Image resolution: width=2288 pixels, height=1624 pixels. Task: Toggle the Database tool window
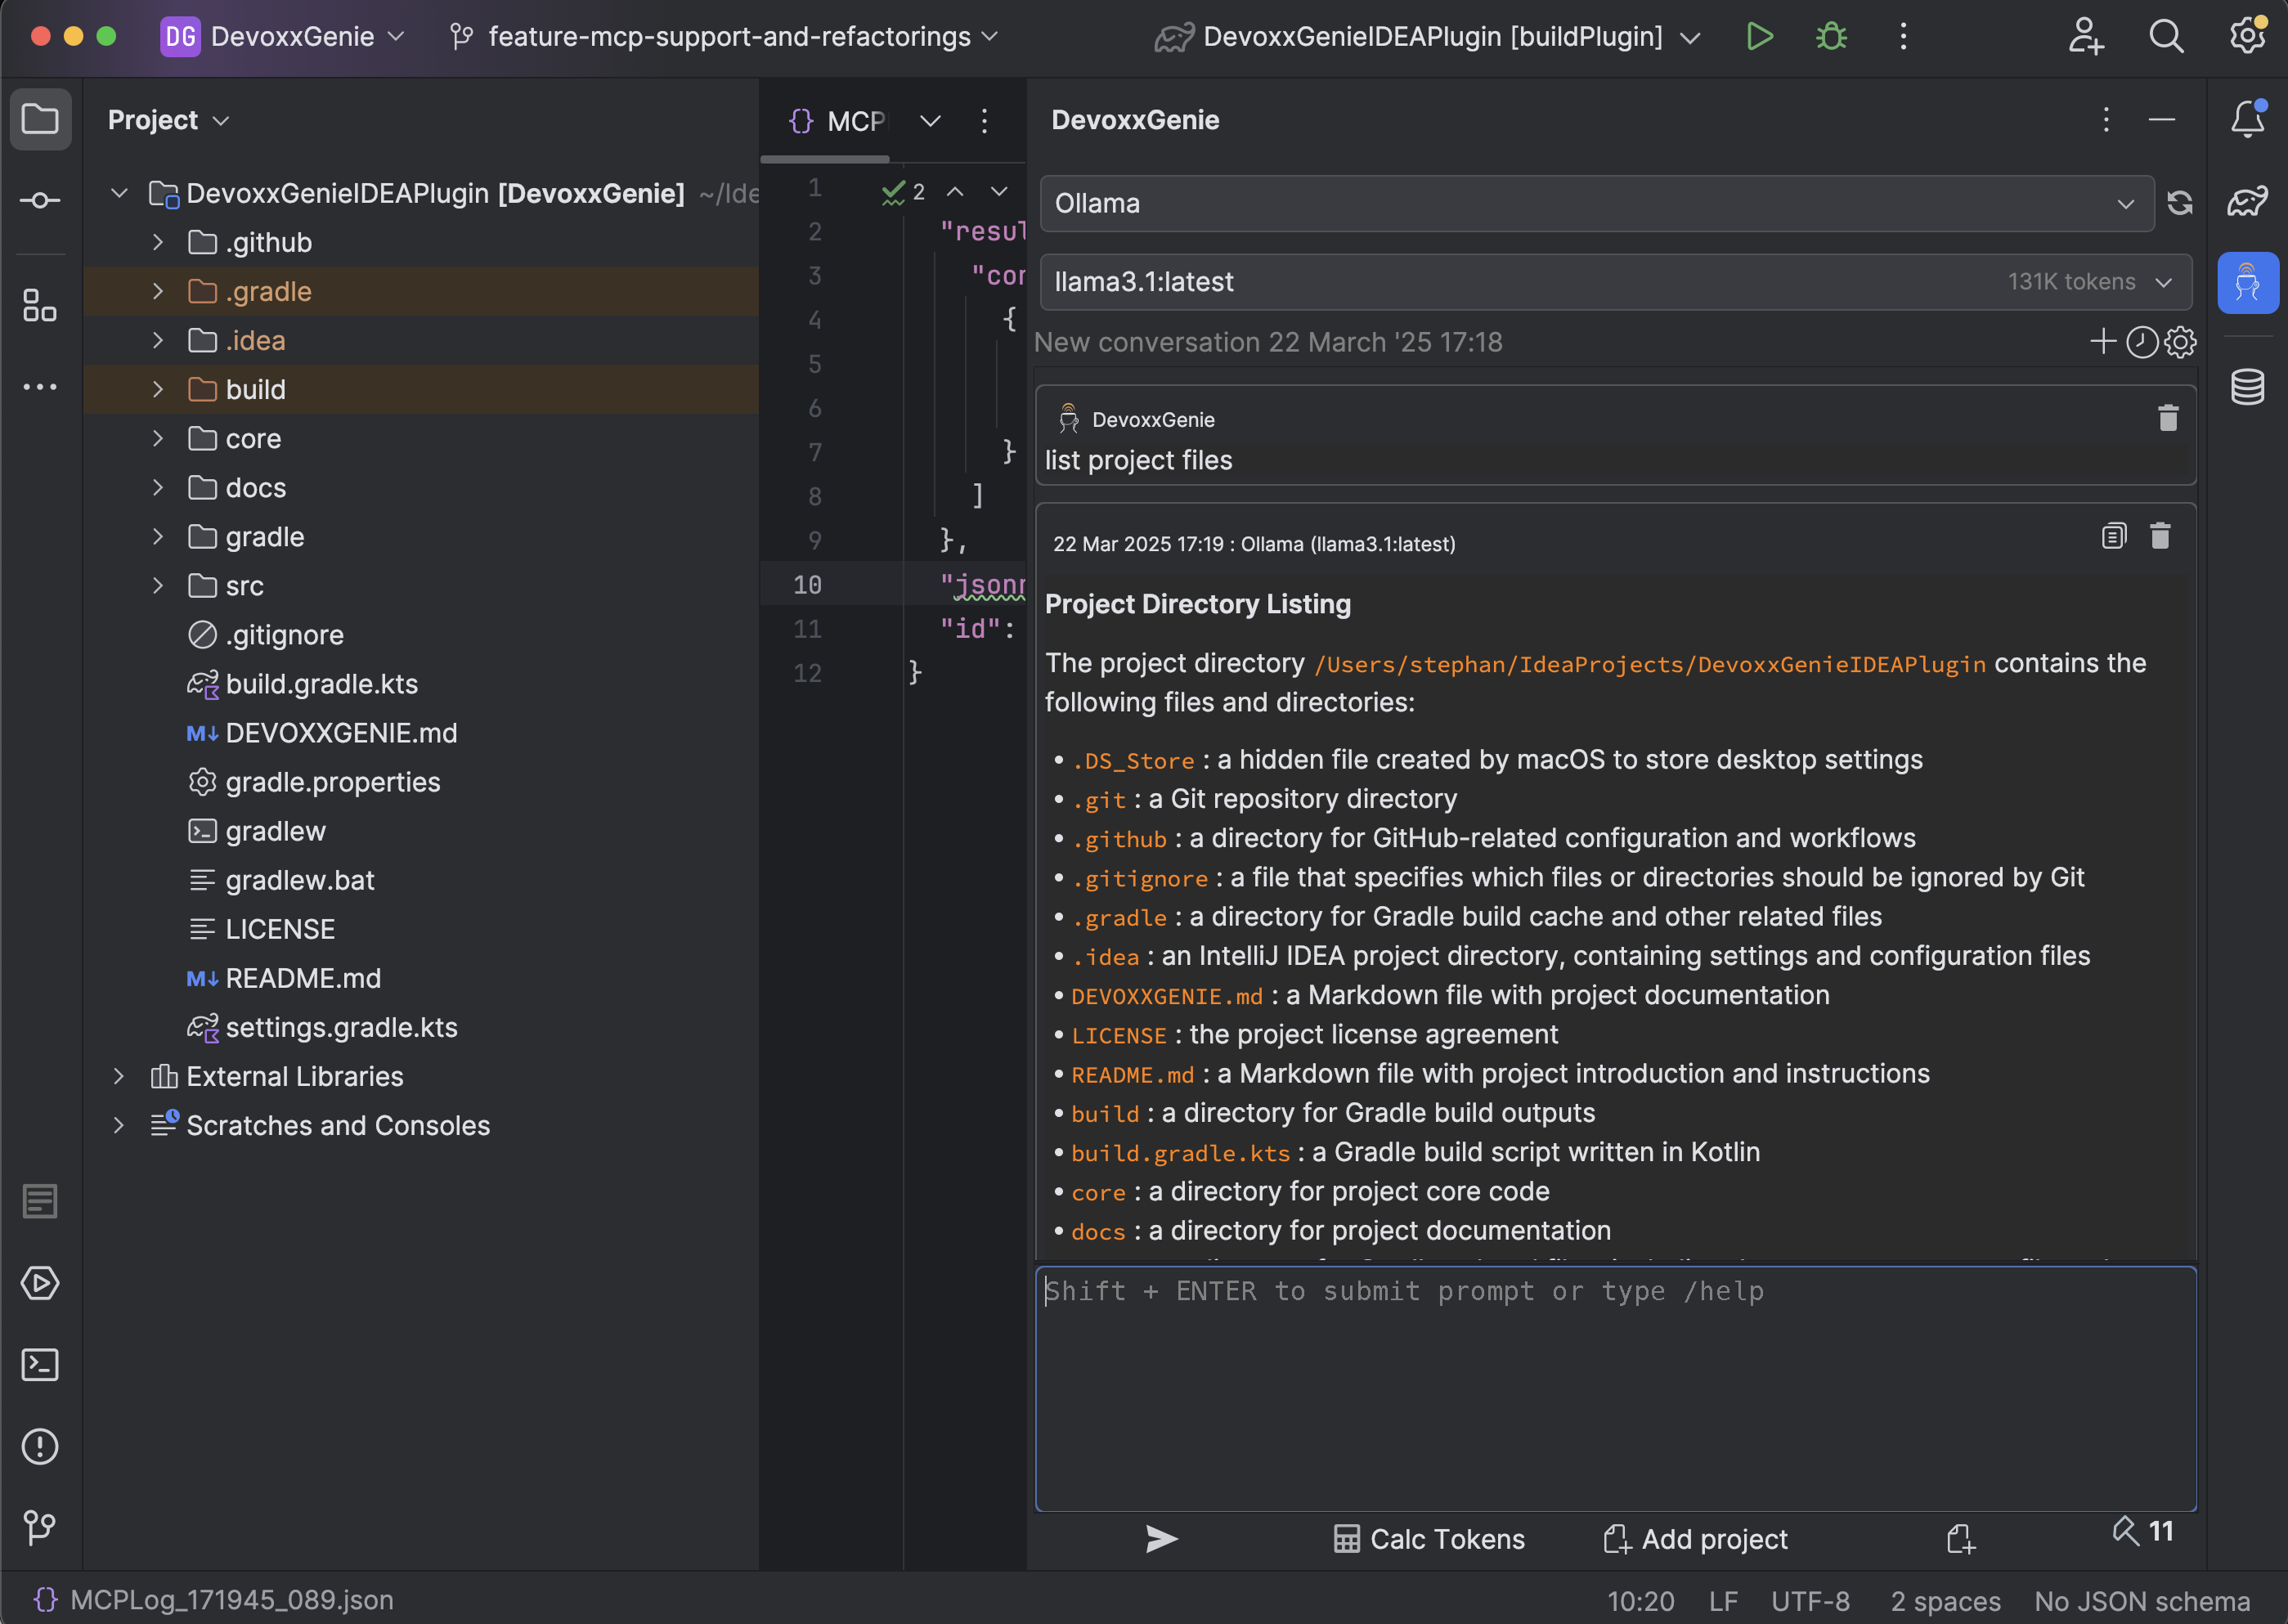(2247, 387)
